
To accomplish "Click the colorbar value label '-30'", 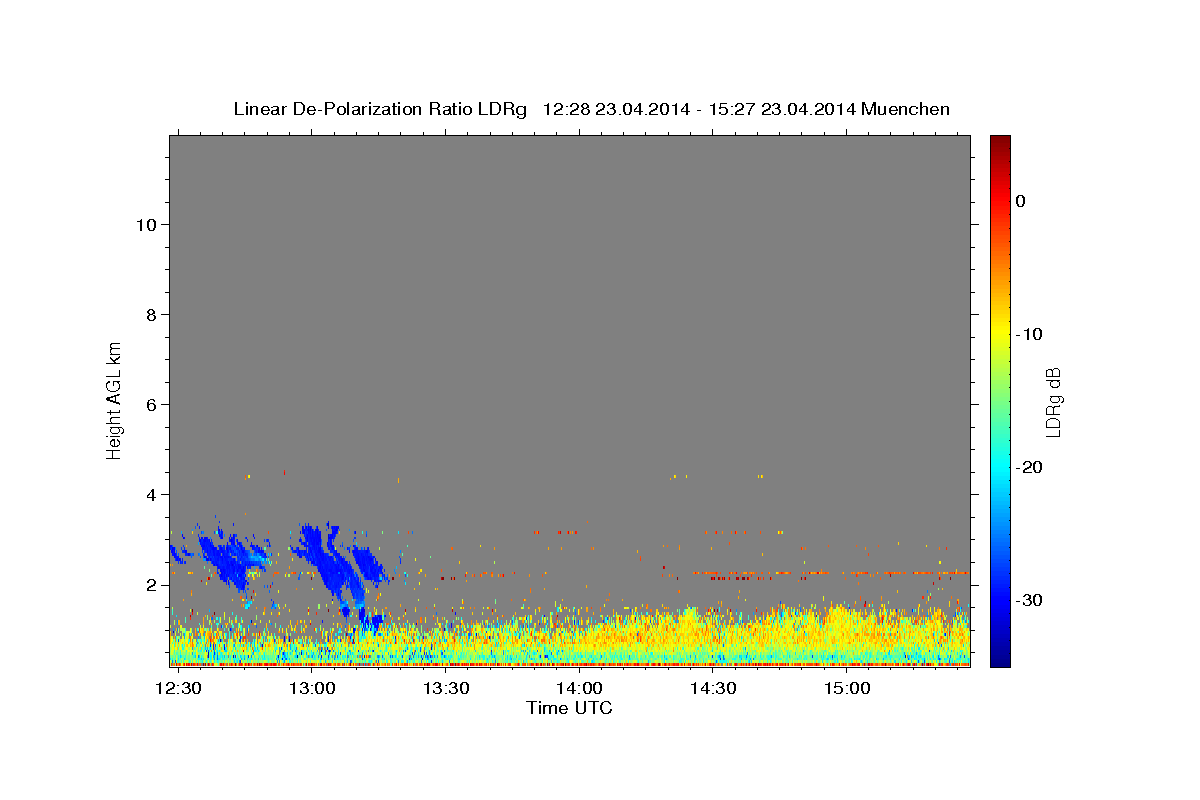I will click(x=1030, y=600).
